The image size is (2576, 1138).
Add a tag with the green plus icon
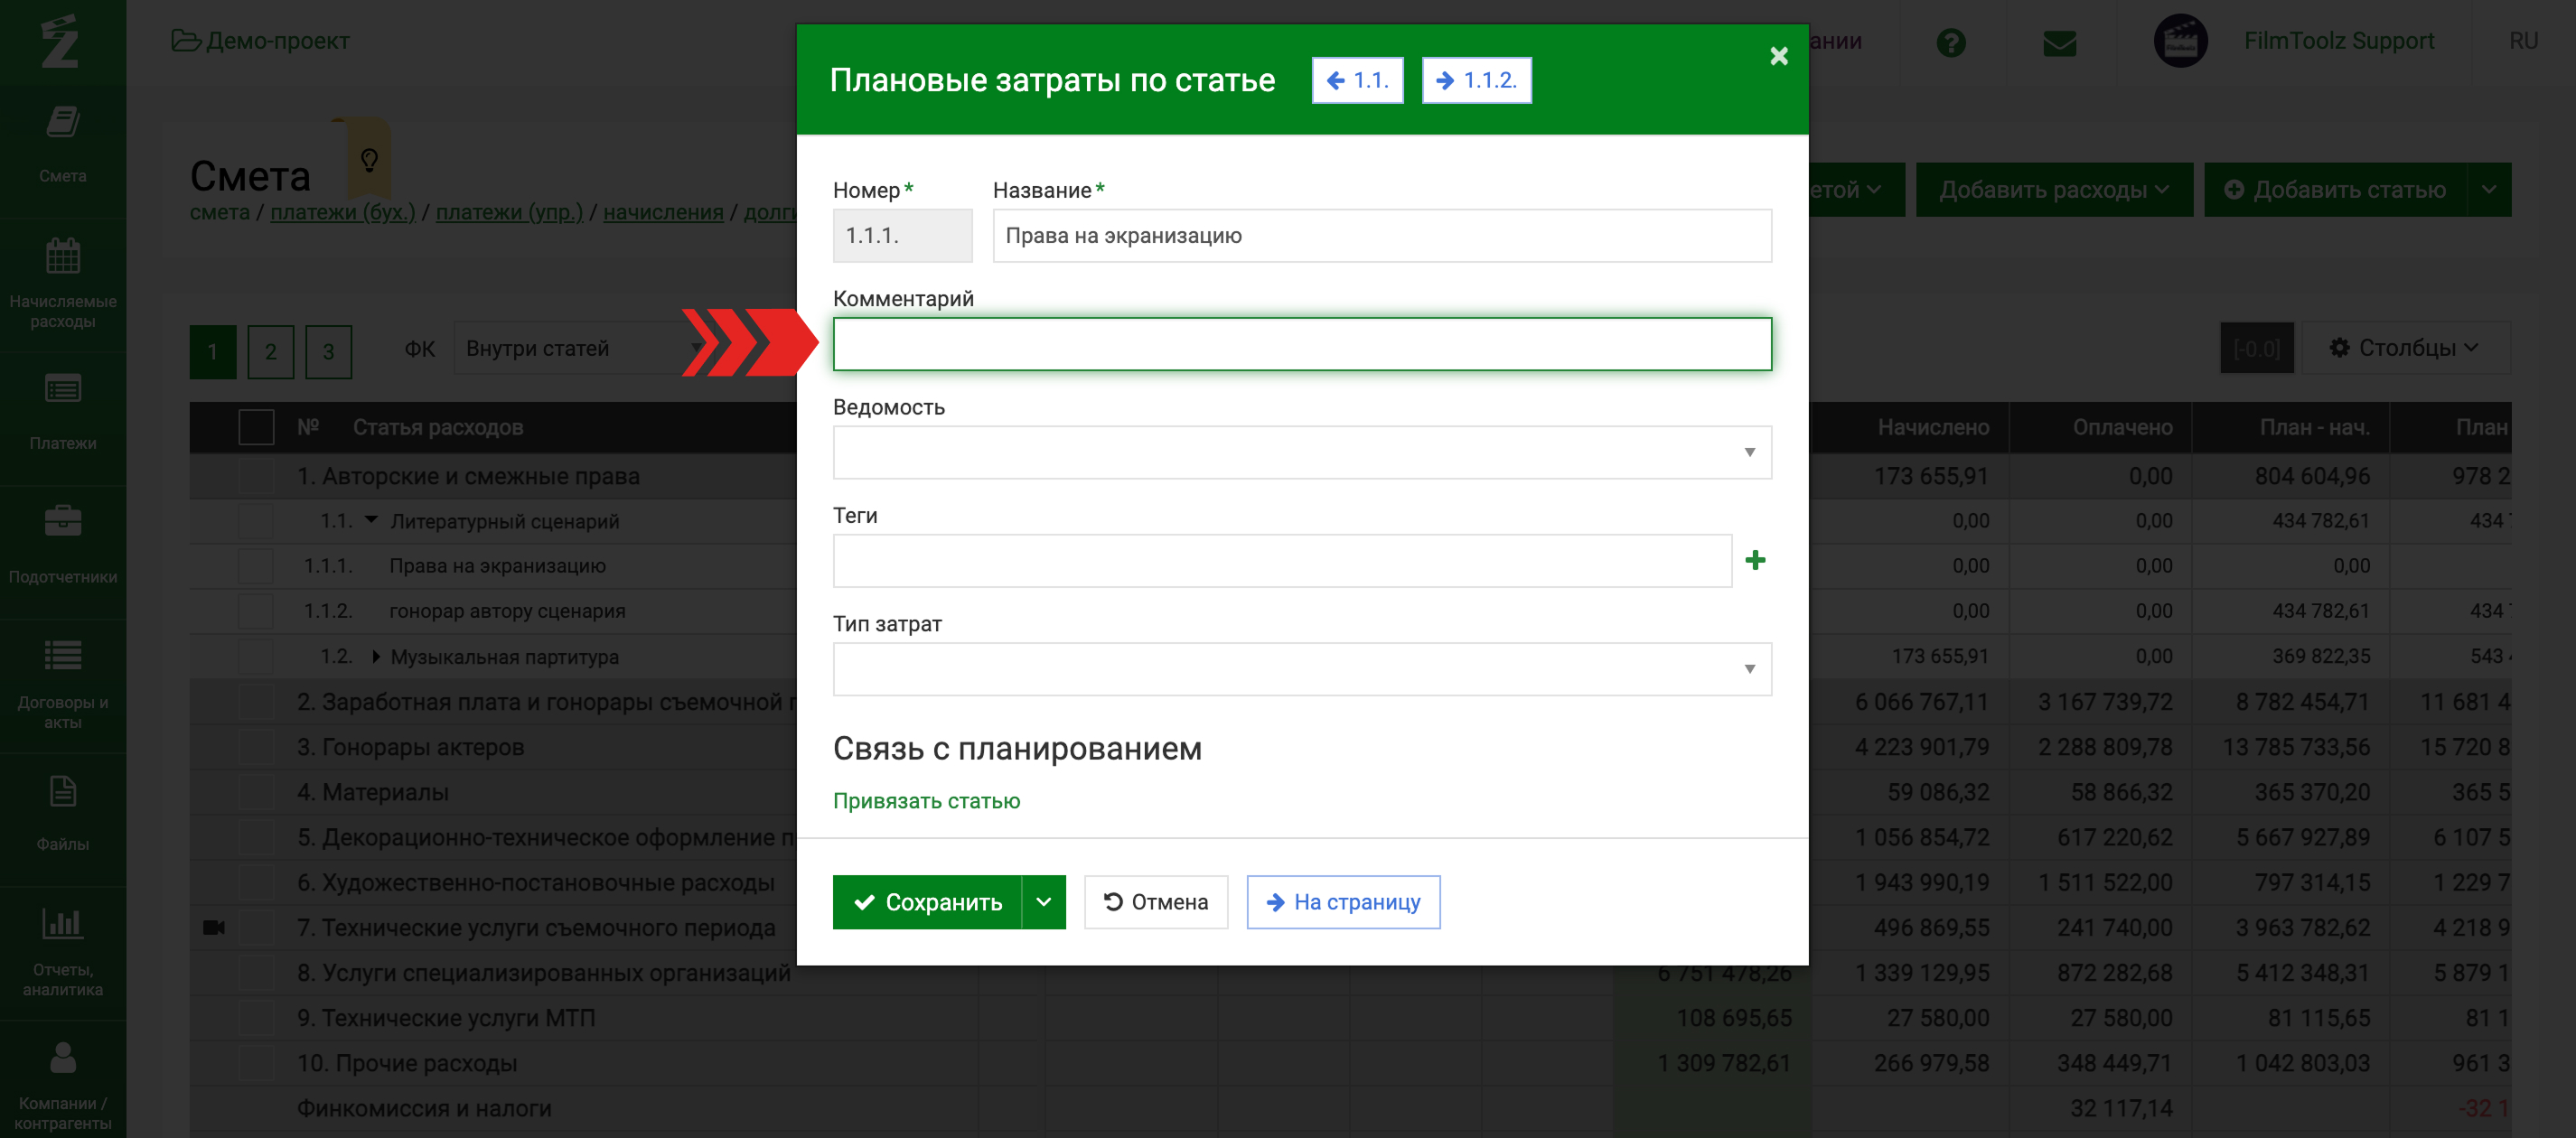tap(1755, 560)
